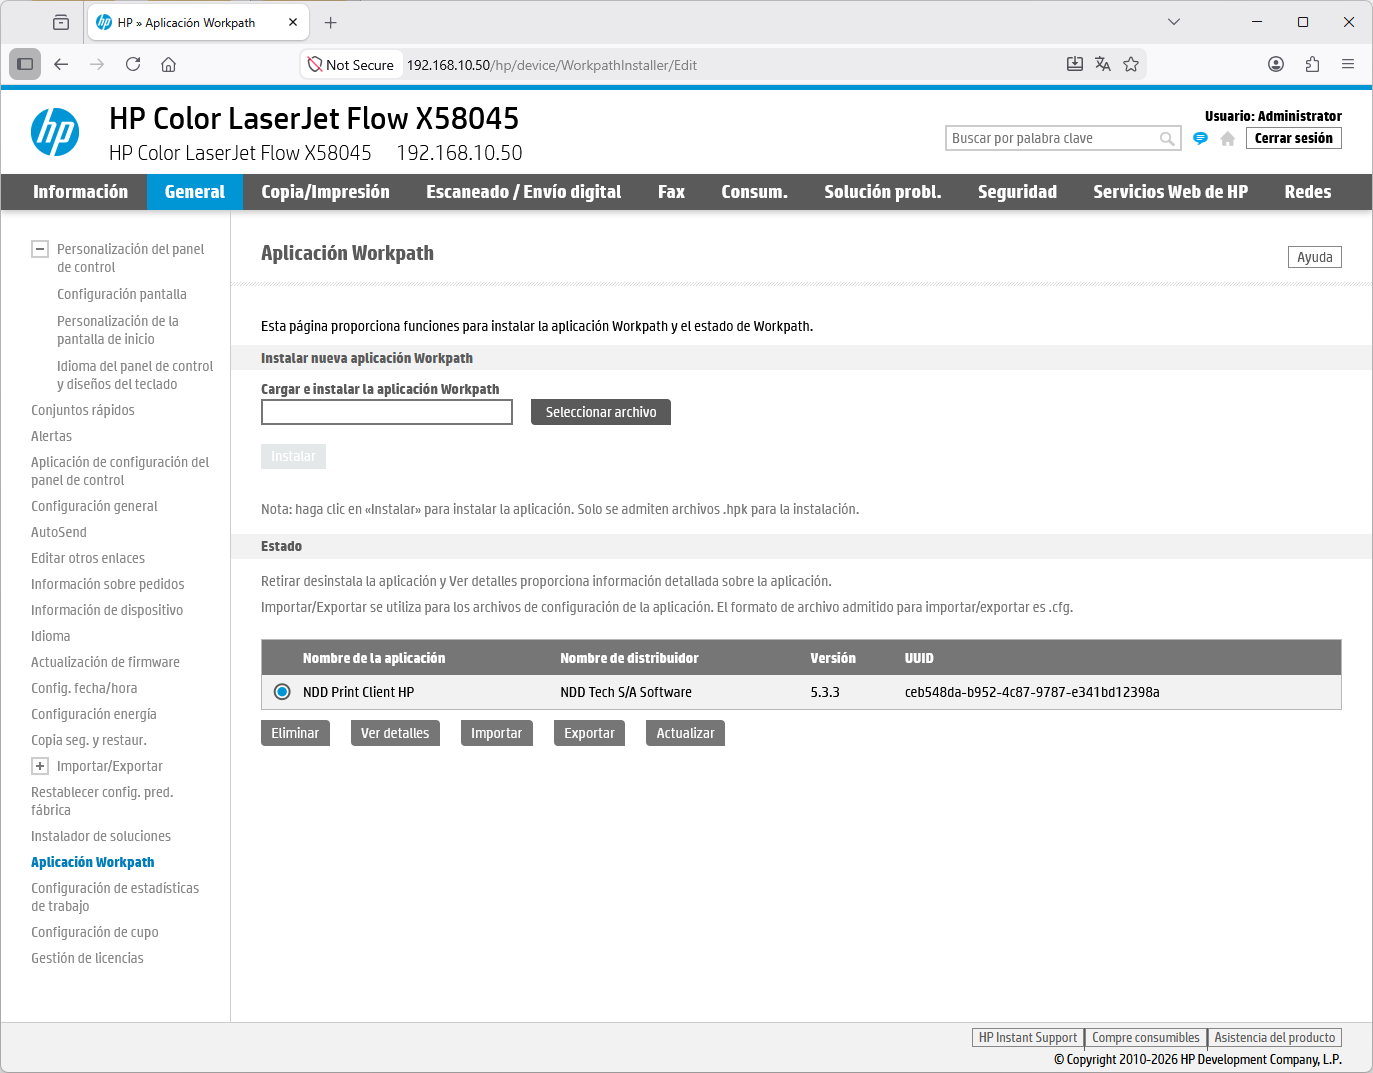Open Configuración de cupo in sidebar
1373x1073 pixels.
tap(95, 932)
